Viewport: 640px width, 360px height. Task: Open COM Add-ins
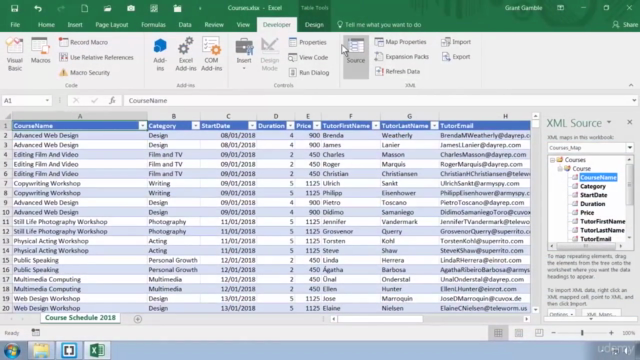coord(211,54)
